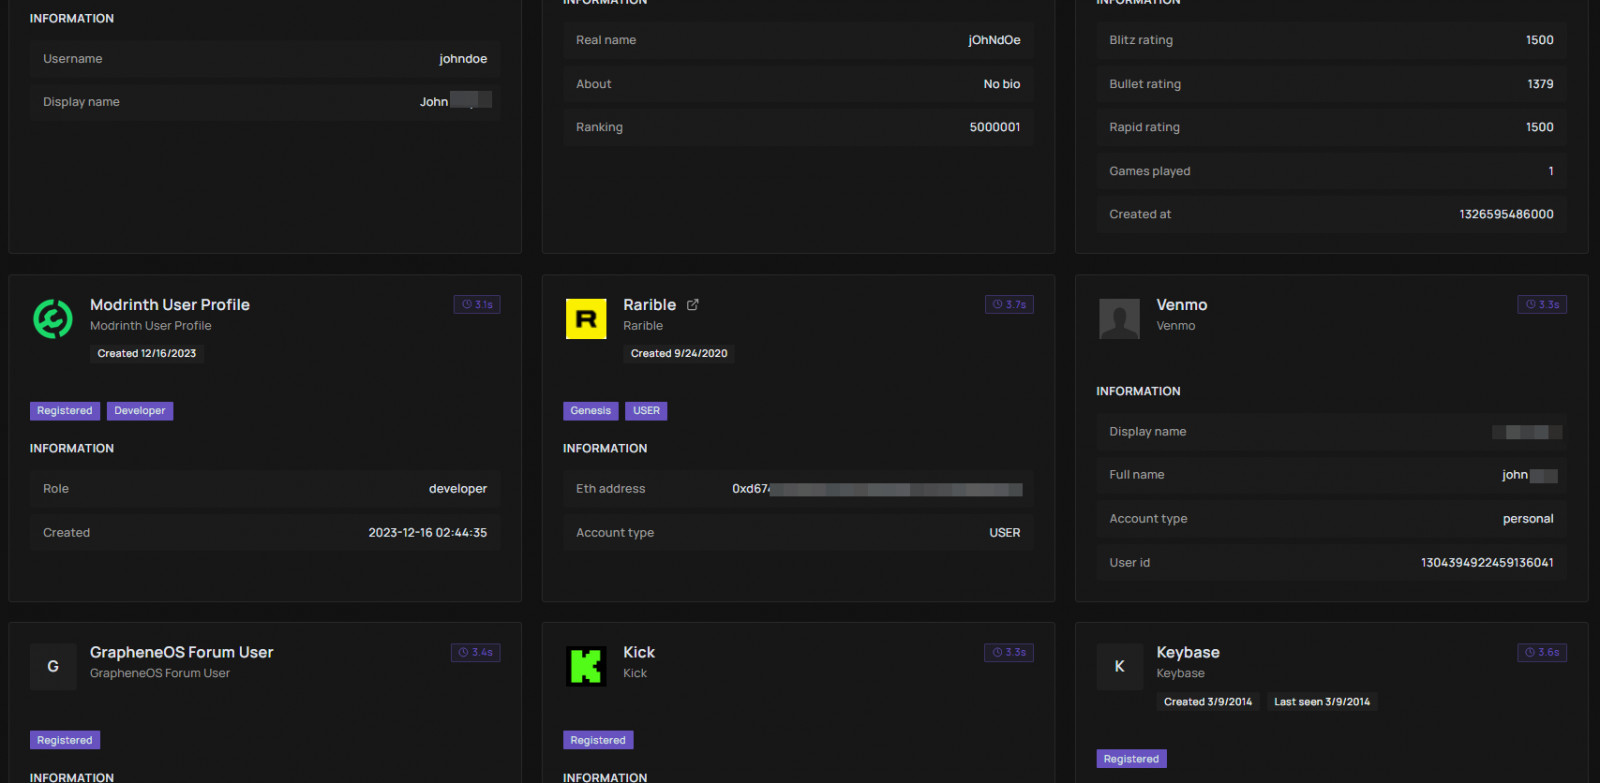Click the Keybase K icon

pyautogui.click(x=1119, y=667)
